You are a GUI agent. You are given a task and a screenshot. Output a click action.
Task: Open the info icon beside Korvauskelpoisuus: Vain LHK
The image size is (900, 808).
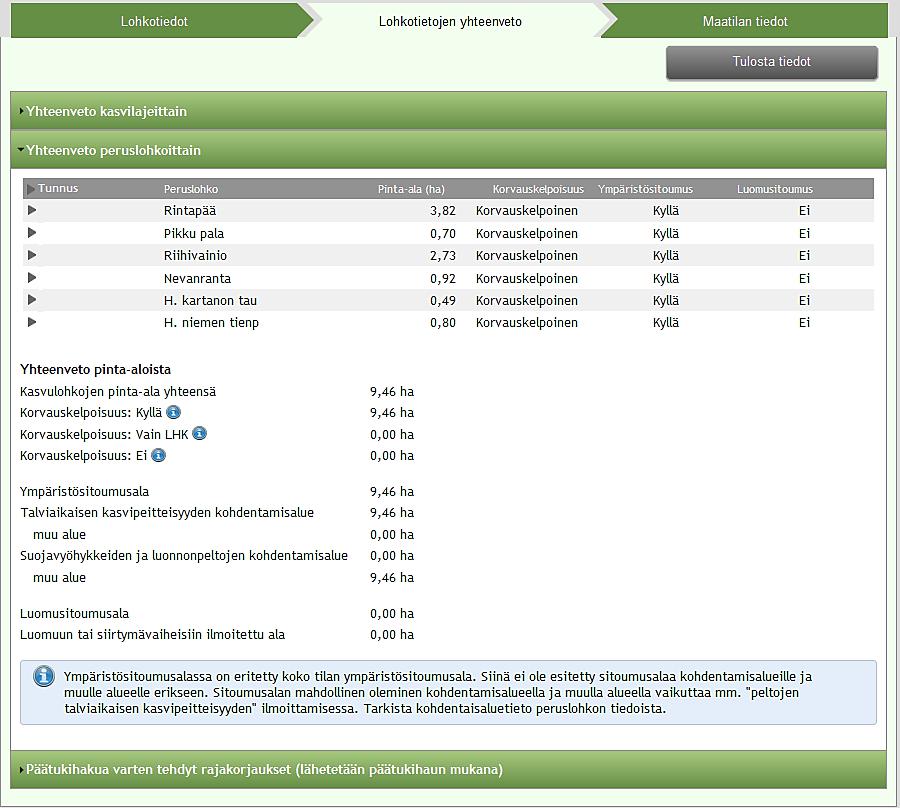[x=199, y=433]
